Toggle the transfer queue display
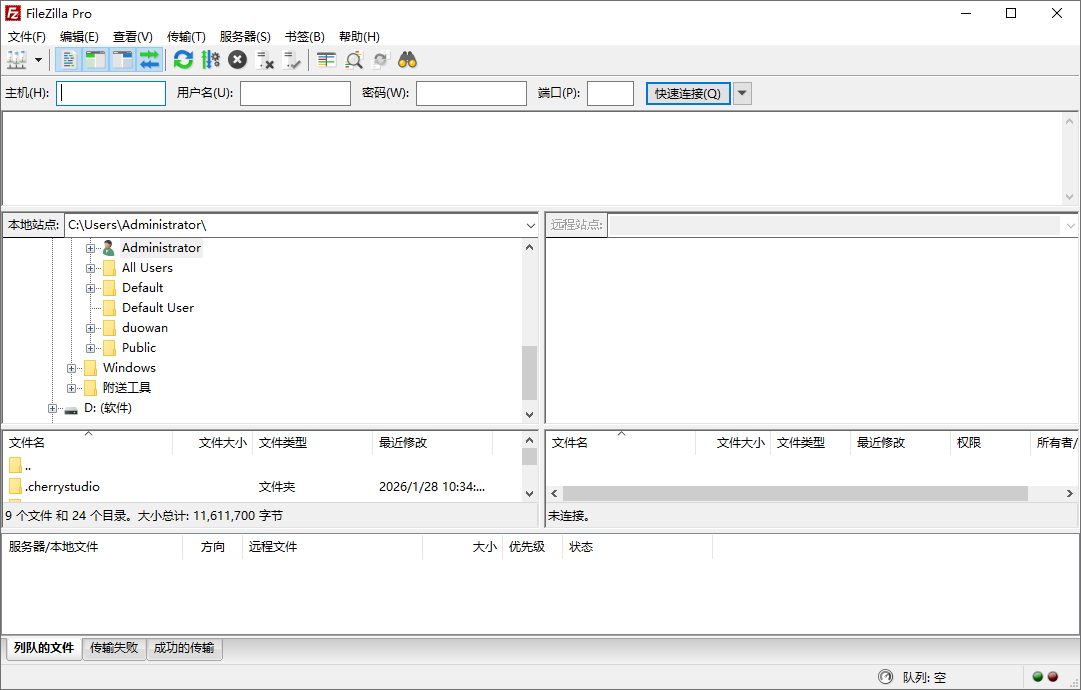Image resolution: width=1081 pixels, height=690 pixels. click(x=149, y=59)
